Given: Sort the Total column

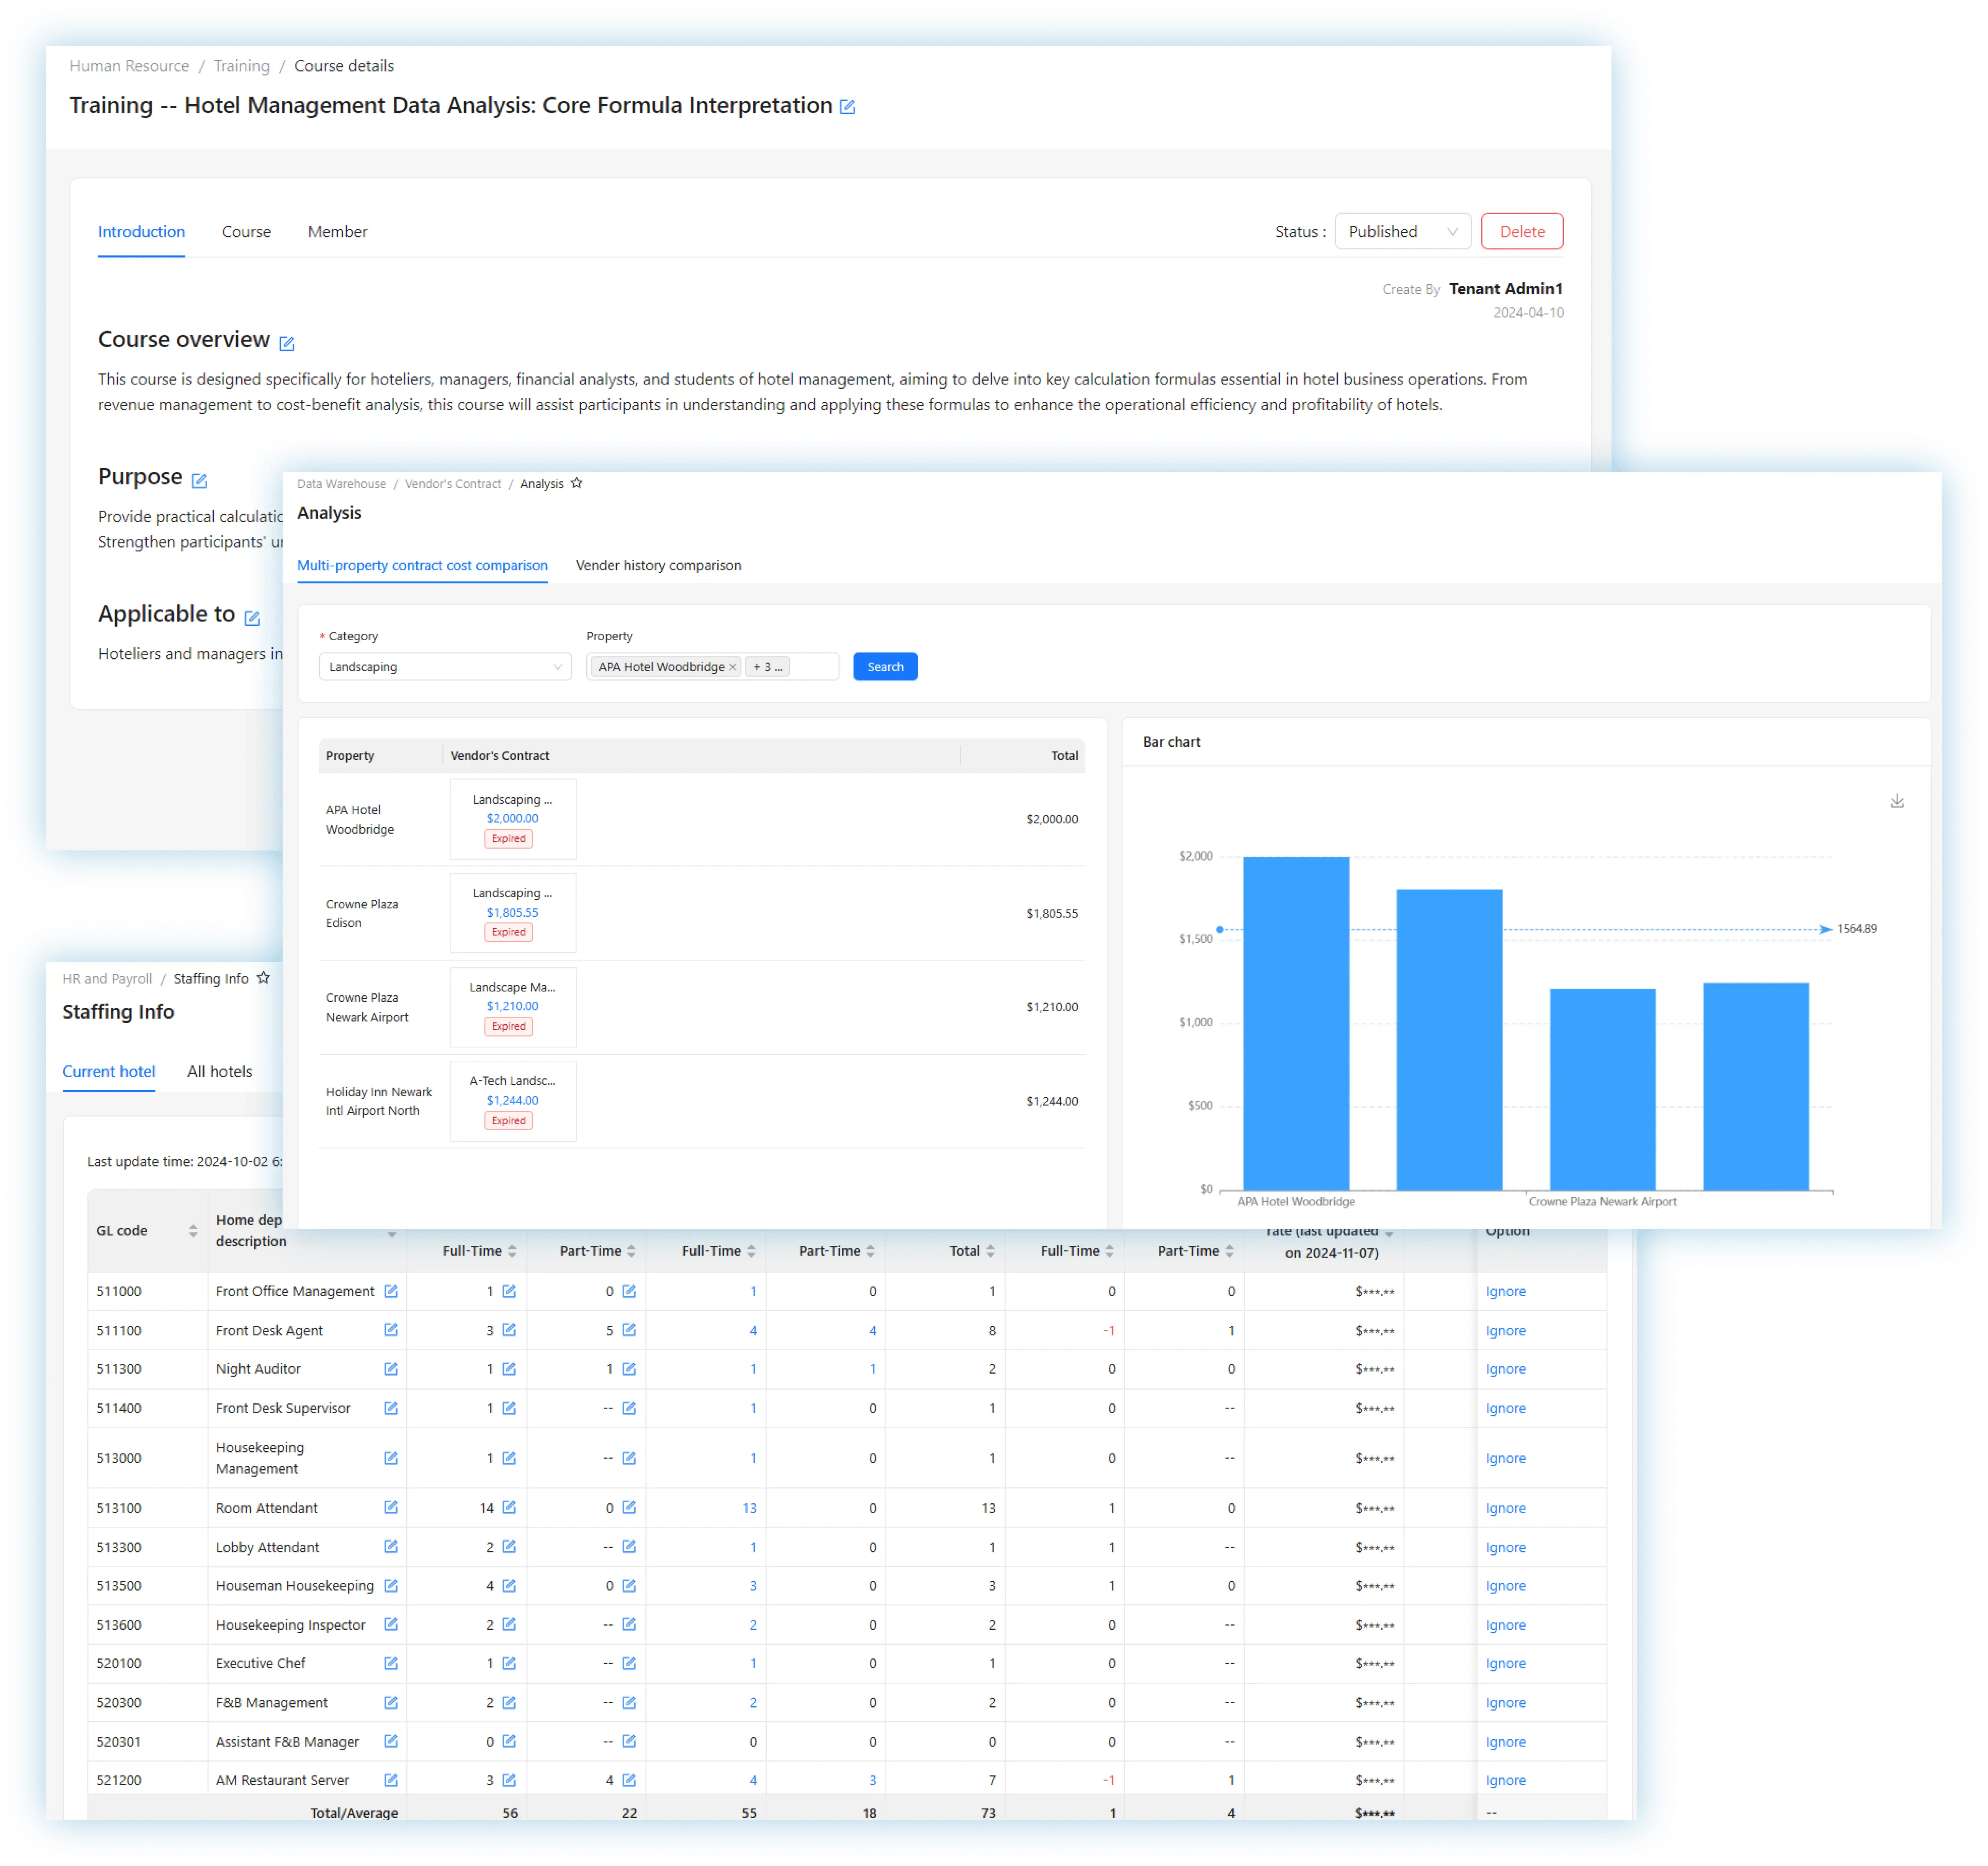Looking at the screenshot, I should (990, 1251).
